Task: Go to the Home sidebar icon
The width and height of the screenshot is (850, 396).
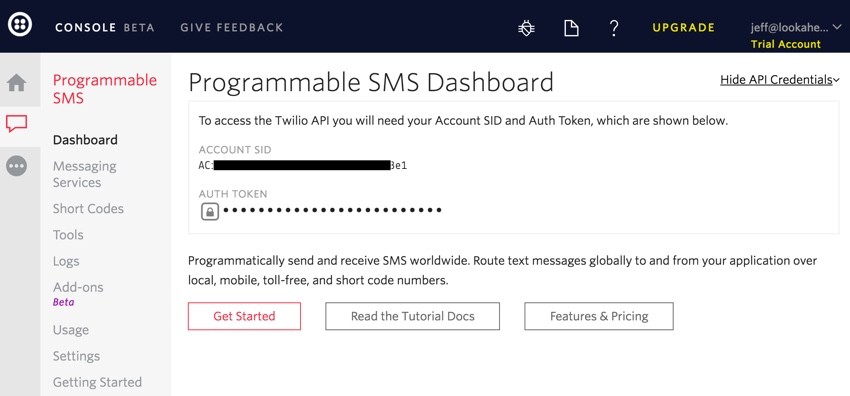Action: (x=17, y=83)
